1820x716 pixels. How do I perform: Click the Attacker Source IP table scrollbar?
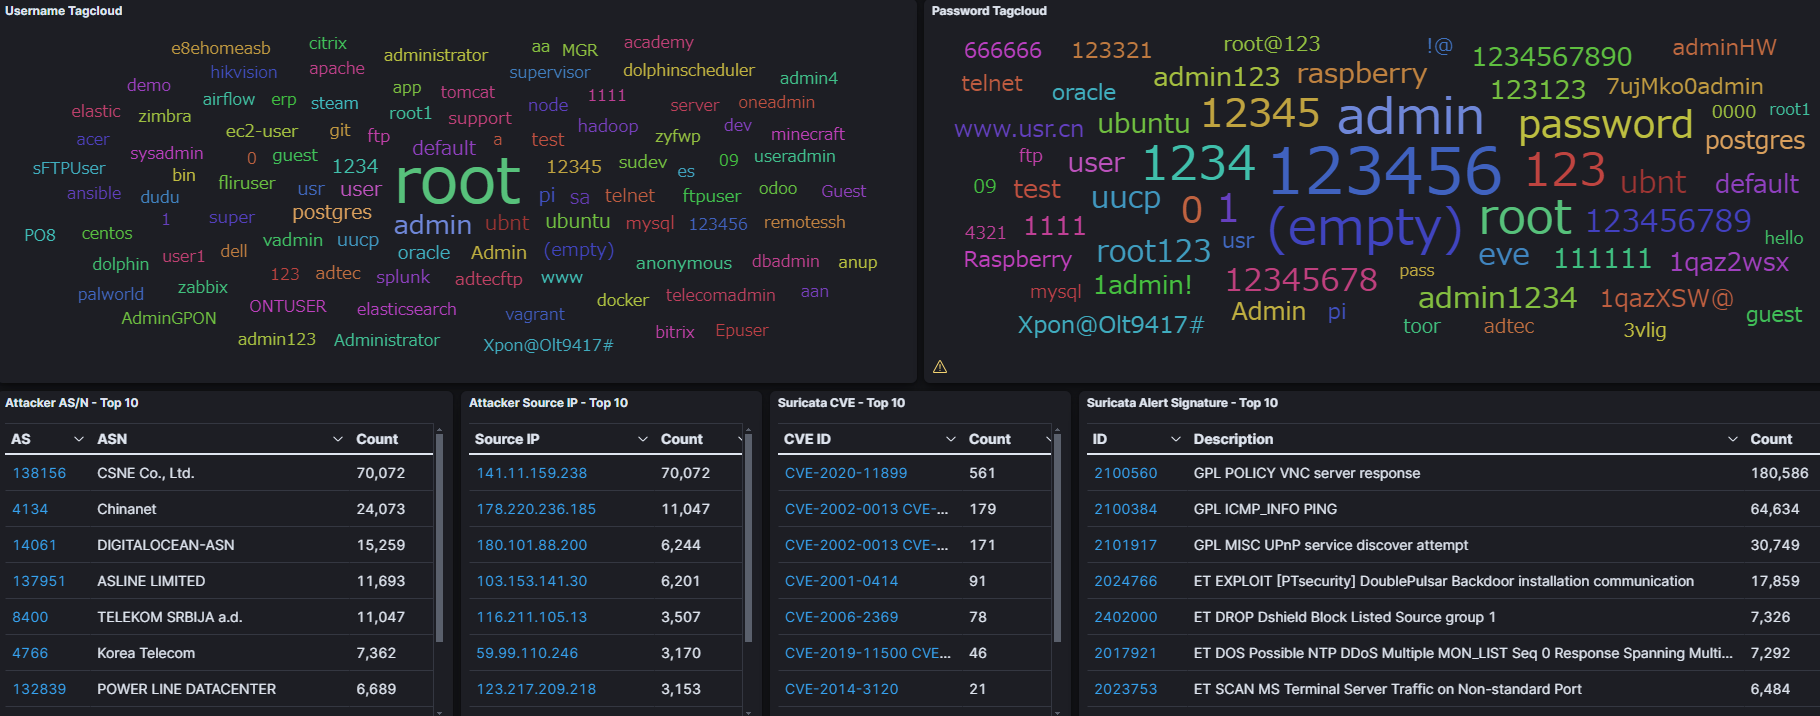tap(748, 538)
